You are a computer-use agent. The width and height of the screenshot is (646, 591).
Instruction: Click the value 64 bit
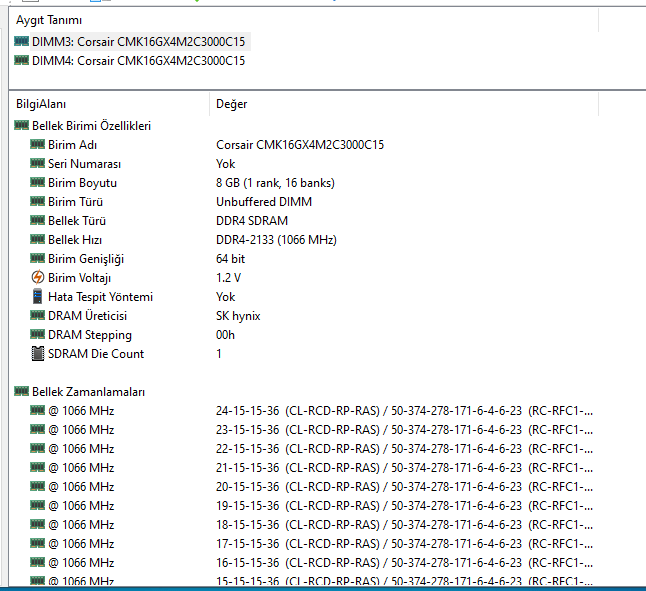click(x=230, y=259)
